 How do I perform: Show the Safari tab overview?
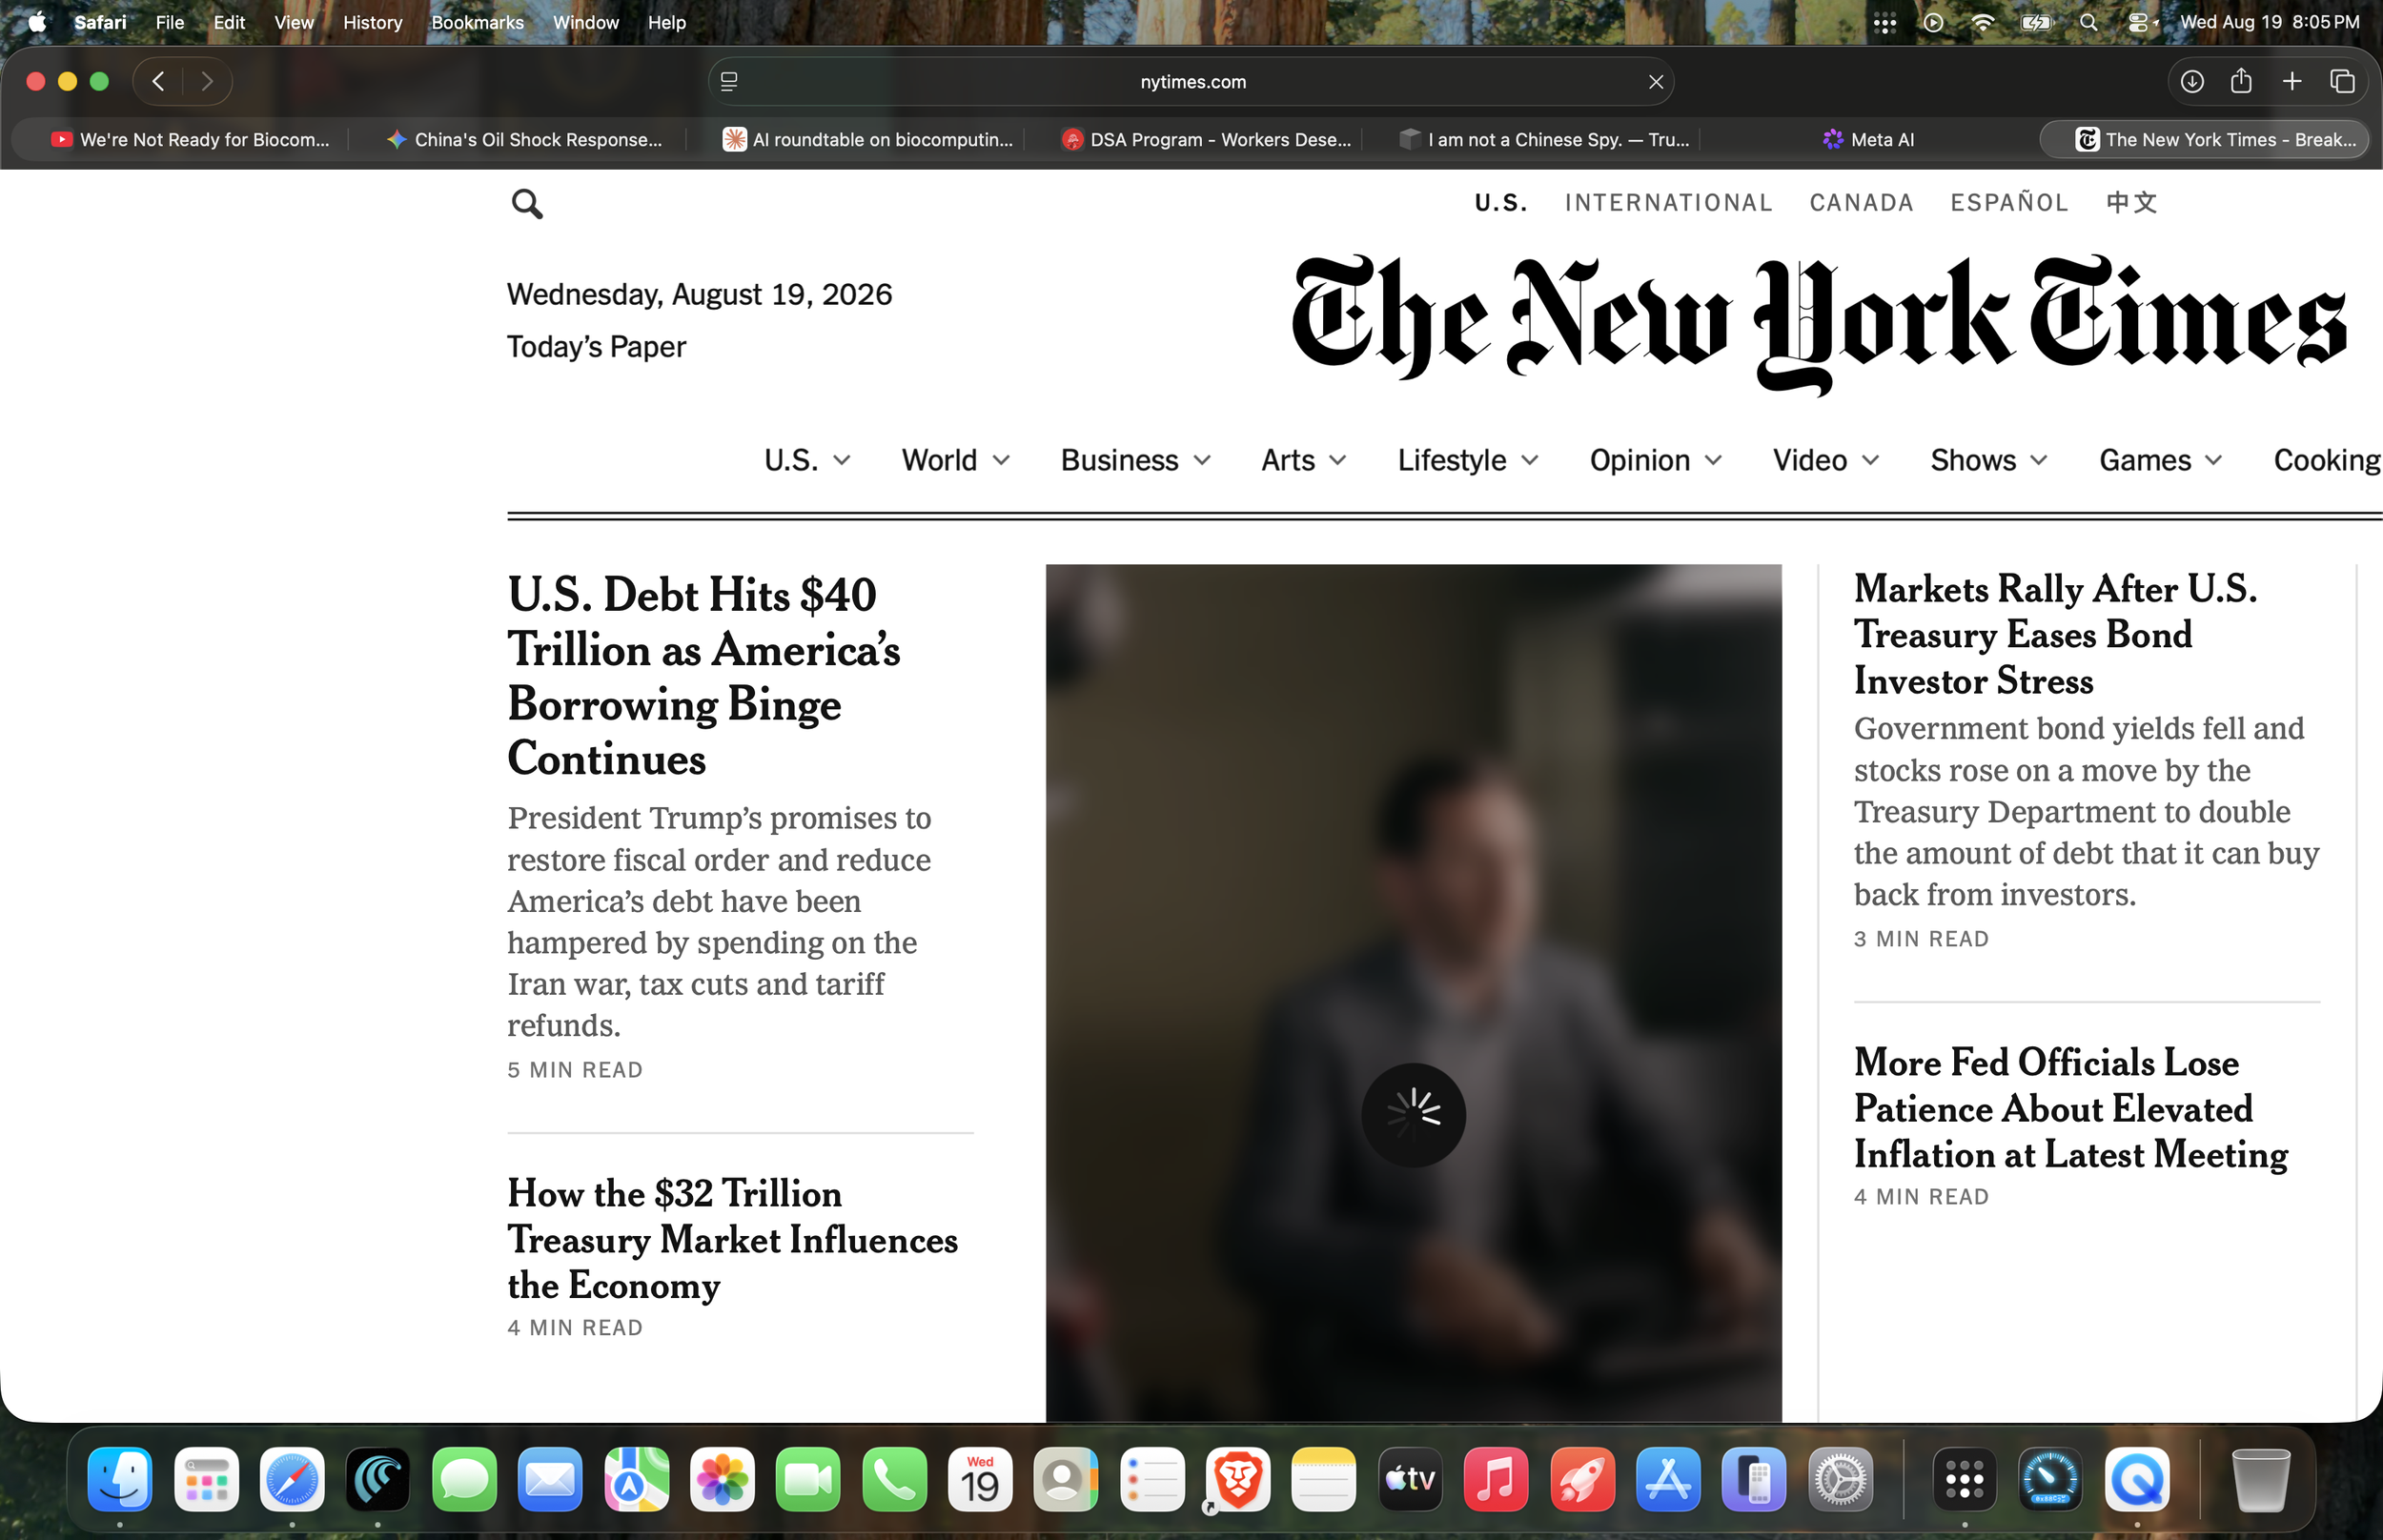coord(2342,81)
